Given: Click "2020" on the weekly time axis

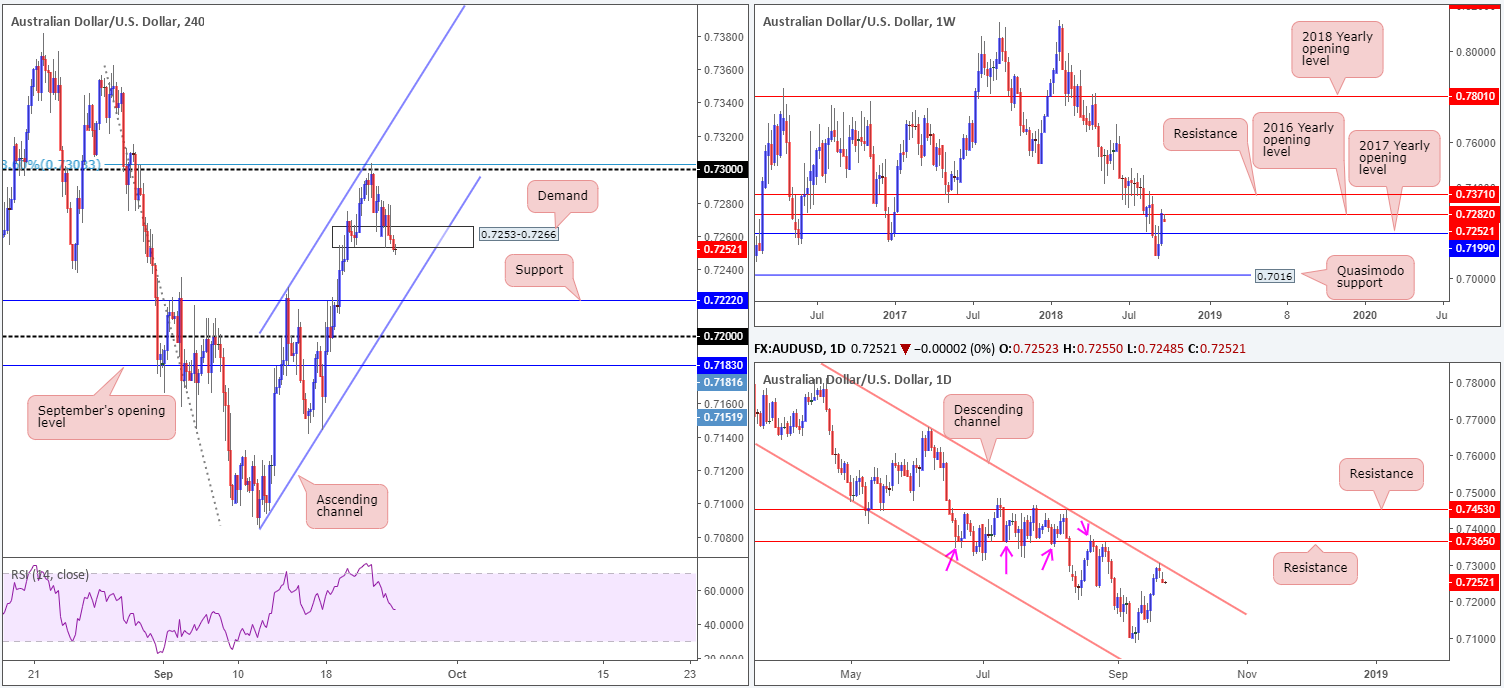Looking at the screenshot, I should [x=1365, y=314].
